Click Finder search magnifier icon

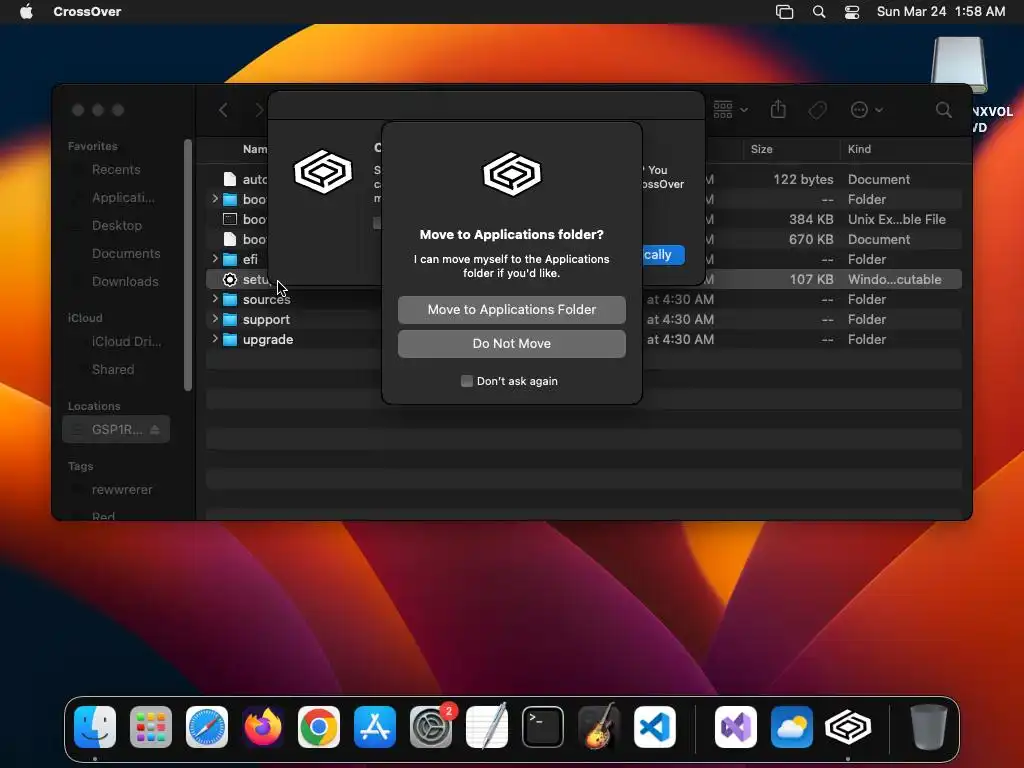[943, 110]
